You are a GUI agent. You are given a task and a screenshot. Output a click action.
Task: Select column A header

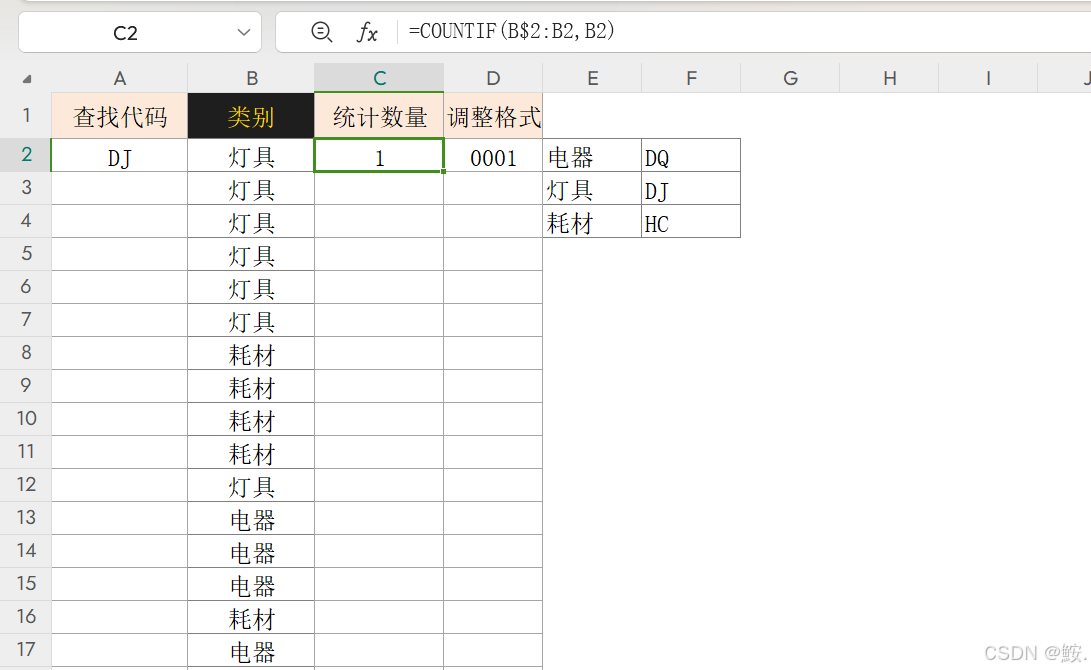tap(120, 79)
